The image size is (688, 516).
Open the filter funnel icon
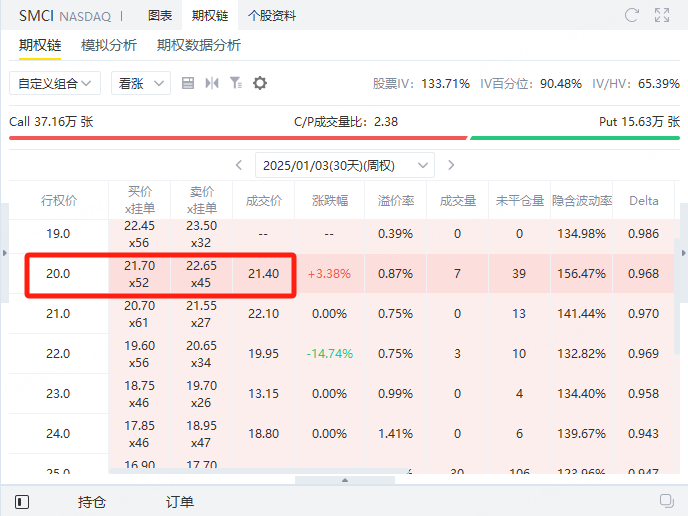[236, 83]
